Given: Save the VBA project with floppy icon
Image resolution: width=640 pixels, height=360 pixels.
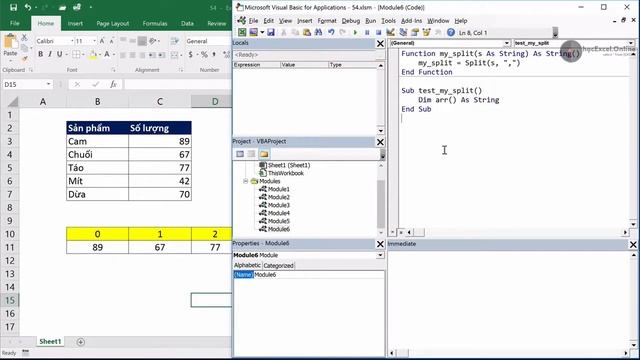Looking at the screenshot, I should tap(271, 32).
